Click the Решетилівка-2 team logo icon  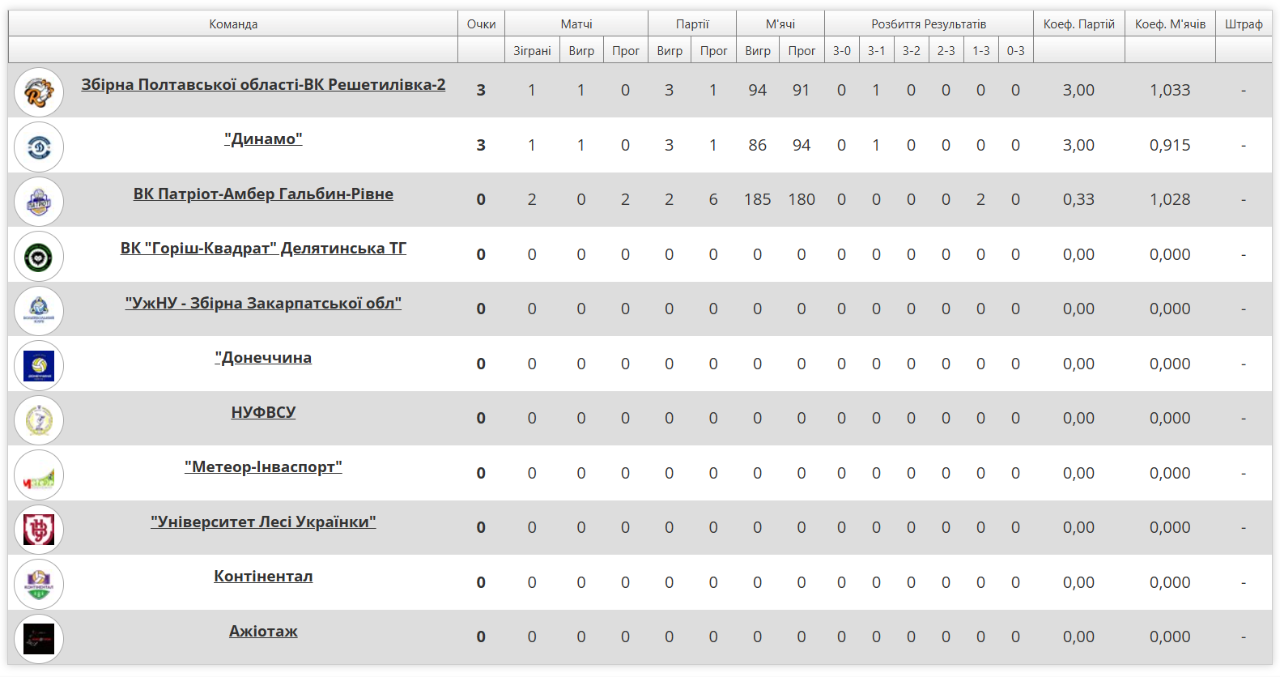click(39, 91)
